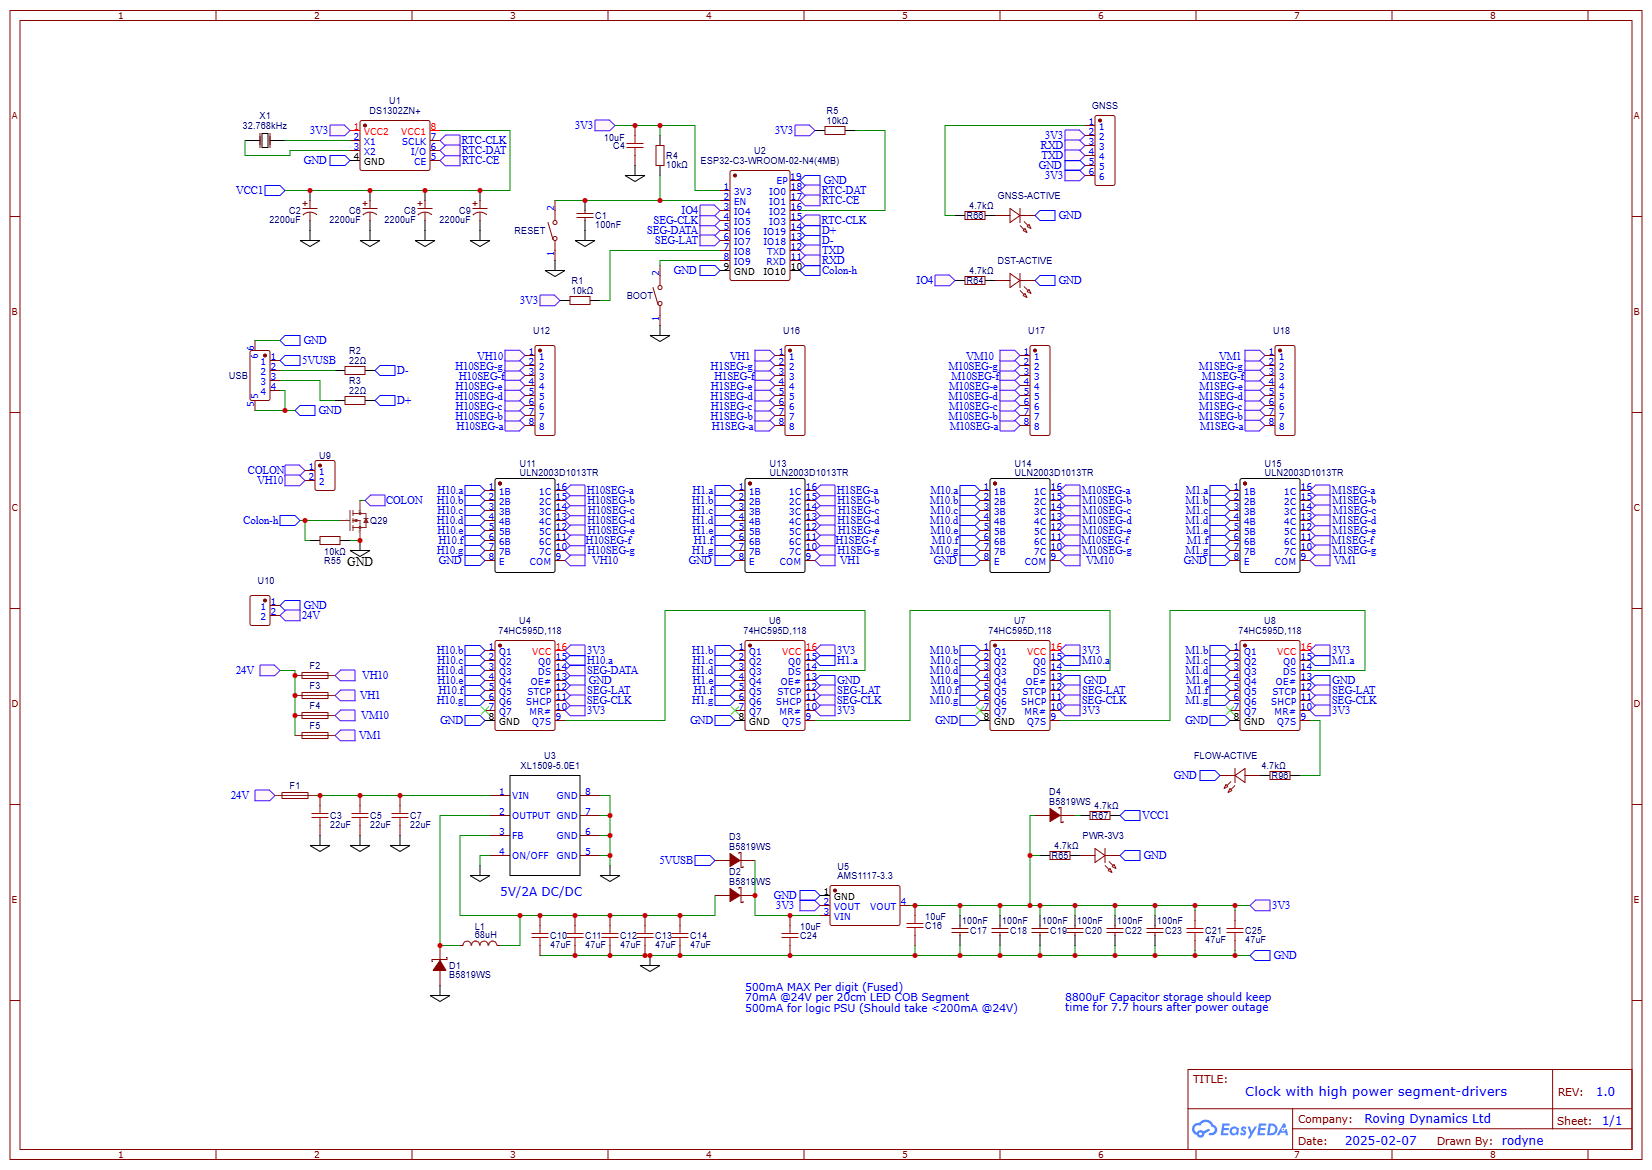Click the 32.768kHz crystal value

click(x=264, y=126)
